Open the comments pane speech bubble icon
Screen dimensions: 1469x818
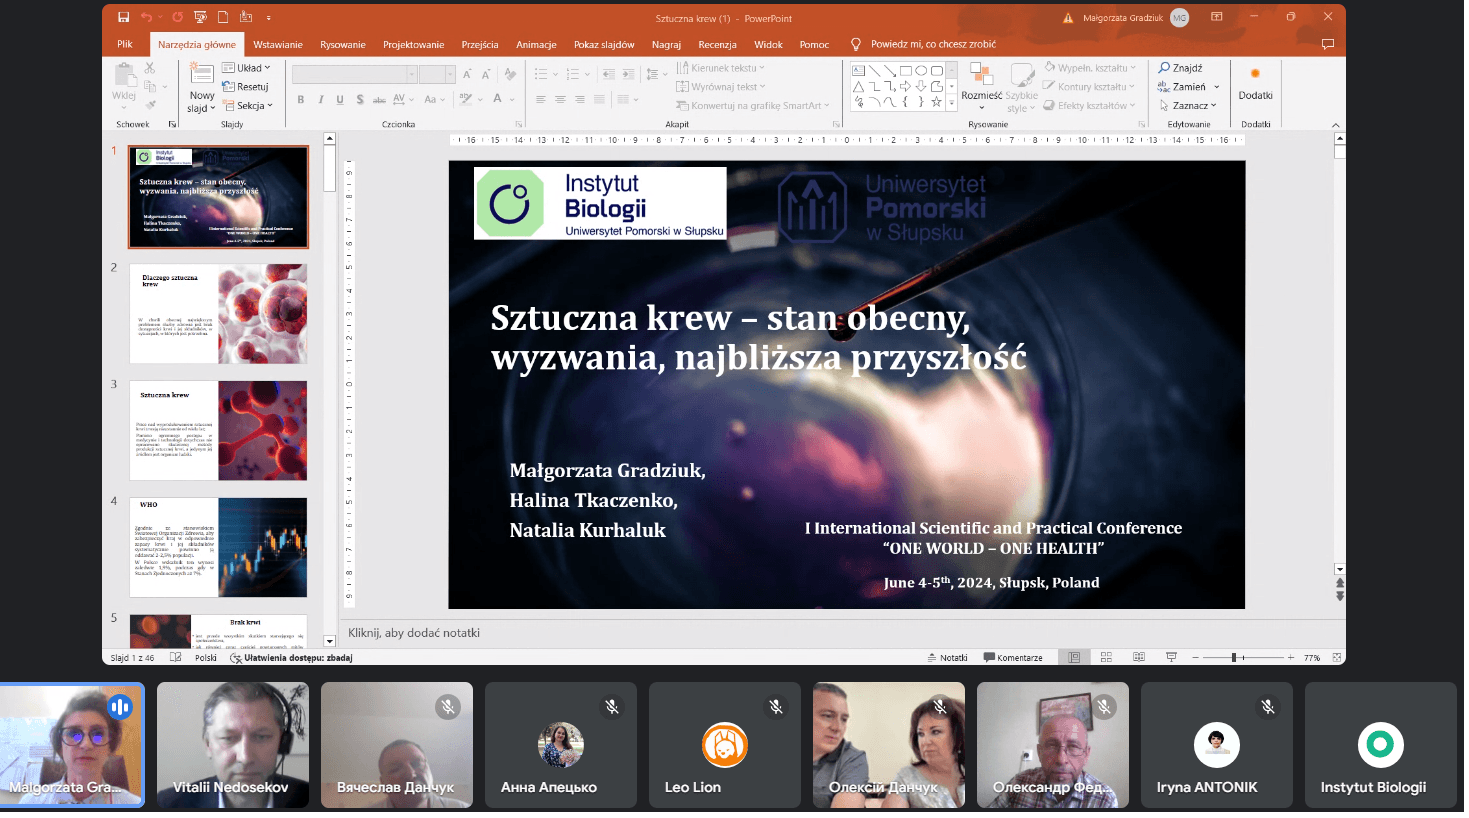(1328, 44)
